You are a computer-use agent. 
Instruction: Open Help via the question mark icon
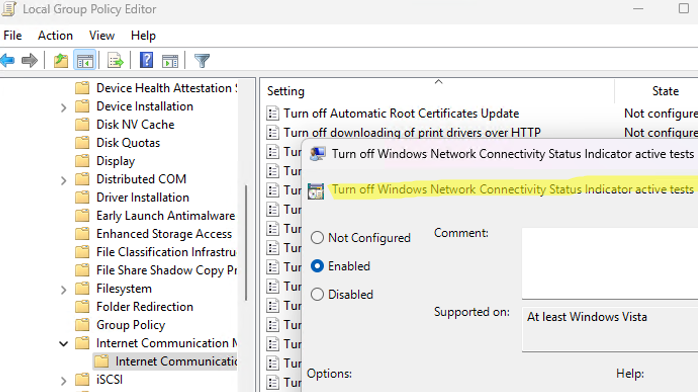pyautogui.click(x=146, y=60)
